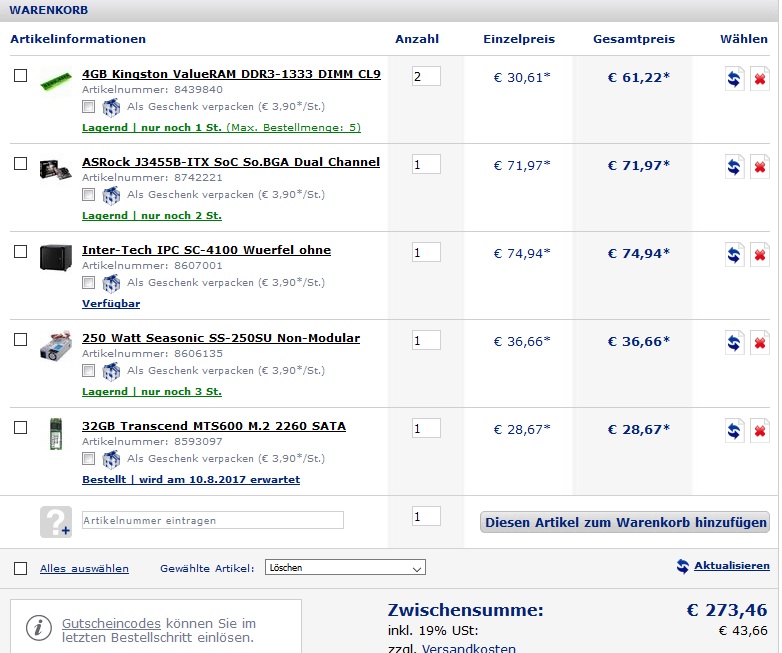
Task: Click Aktualisieren link
Action: click(732, 566)
